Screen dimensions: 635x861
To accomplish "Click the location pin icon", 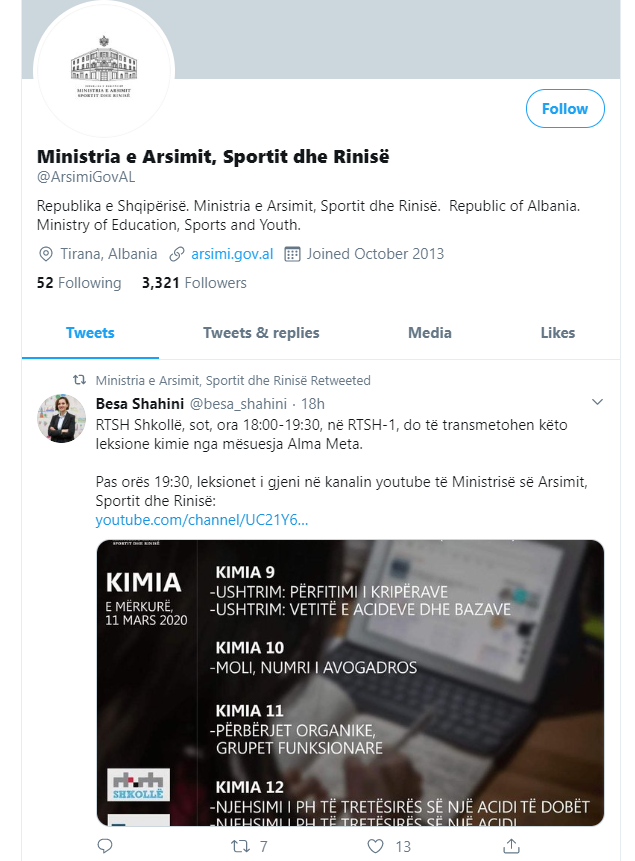I will [46, 254].
